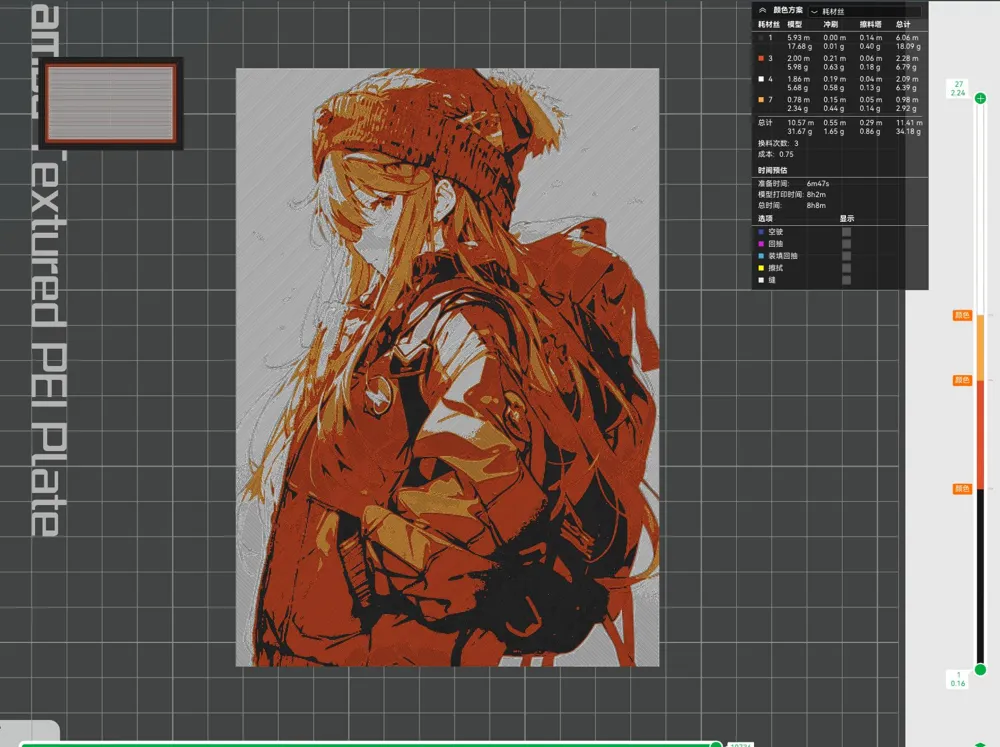Click the 准备时间 6m47s value
This screenshot has width=1000, height=747.
pos(818,183)
